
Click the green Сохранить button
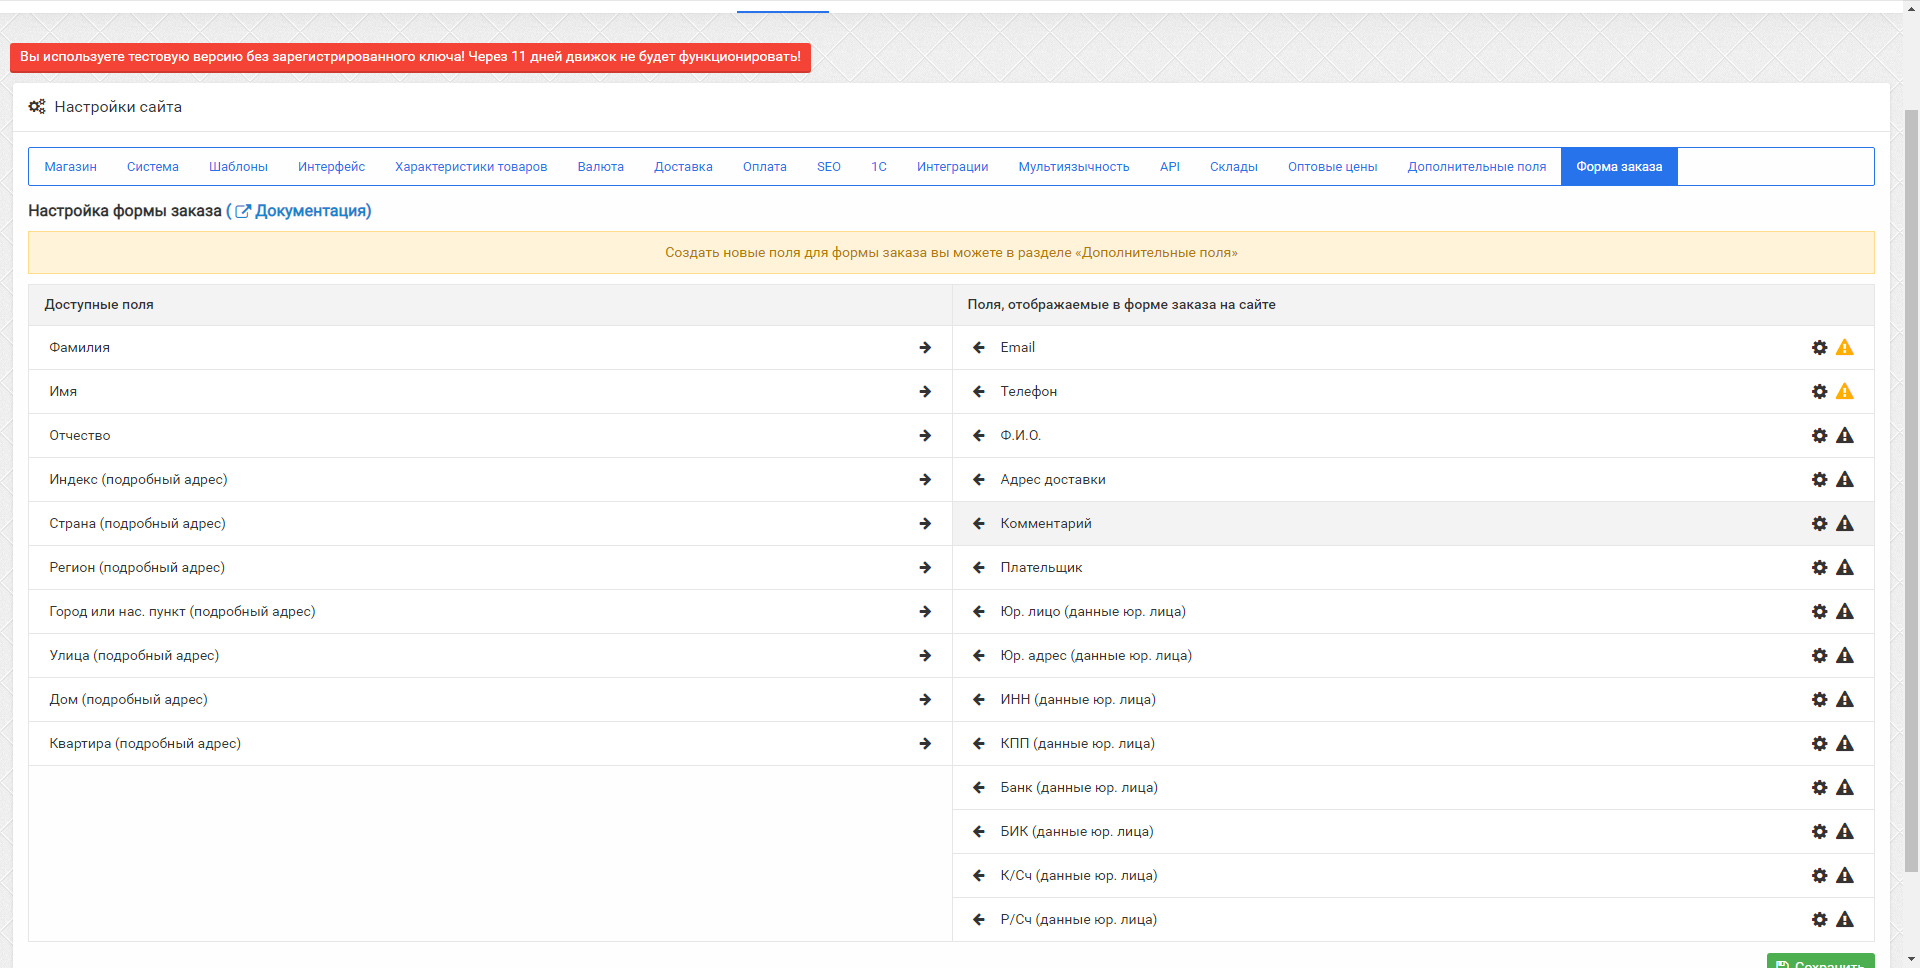coord(1820,962)
